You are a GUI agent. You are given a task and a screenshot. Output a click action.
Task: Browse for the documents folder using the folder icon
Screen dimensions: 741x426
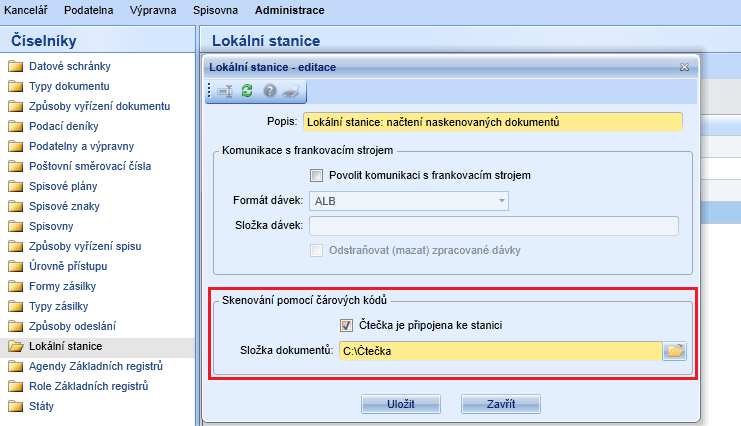click(x=674, y=351)
